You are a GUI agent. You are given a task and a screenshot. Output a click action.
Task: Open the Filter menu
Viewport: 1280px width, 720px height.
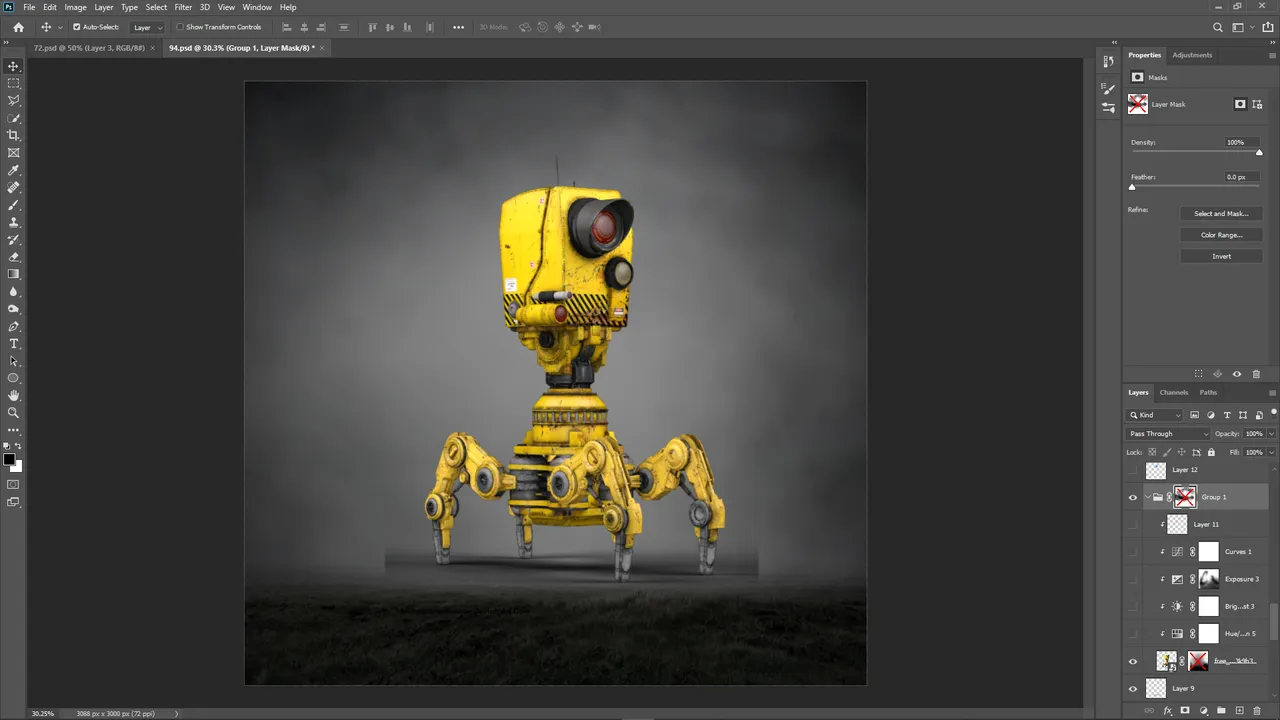tap(183, 7)
